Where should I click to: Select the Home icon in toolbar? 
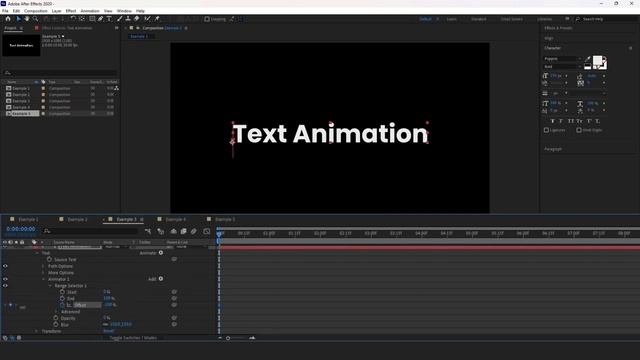coord(8,19)
